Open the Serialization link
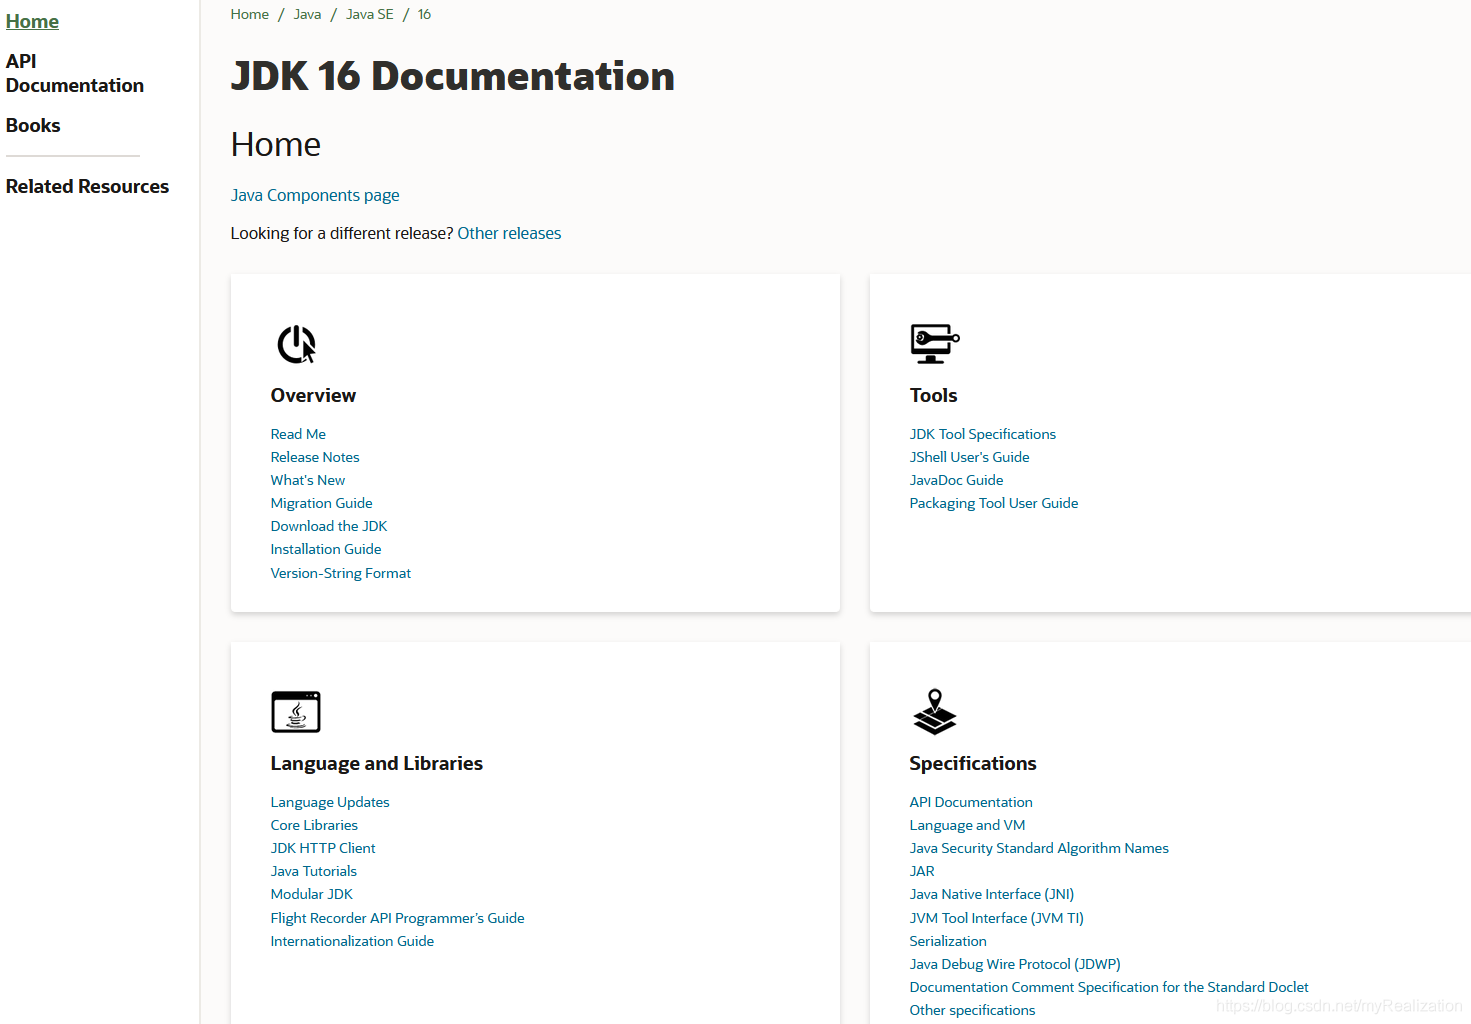This screenshot has width=1471, height=1024. click(x=948, y=941)
